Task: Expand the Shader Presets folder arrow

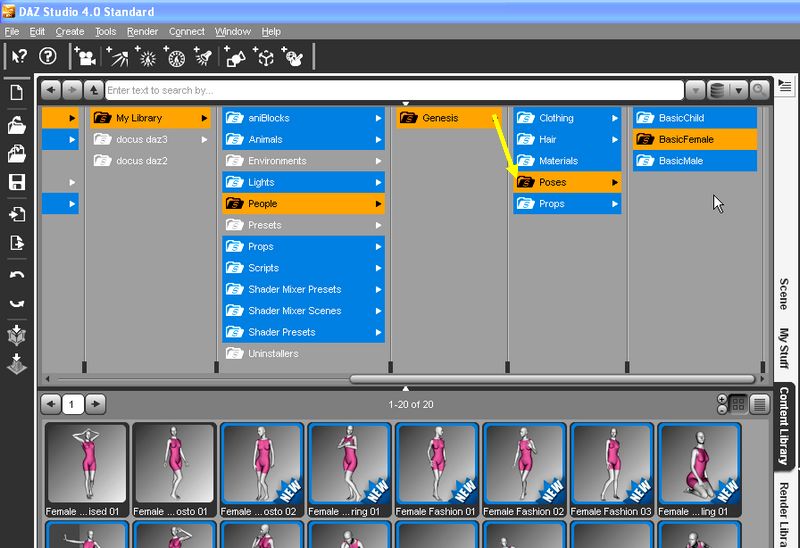Action: (x=378, y=332)
